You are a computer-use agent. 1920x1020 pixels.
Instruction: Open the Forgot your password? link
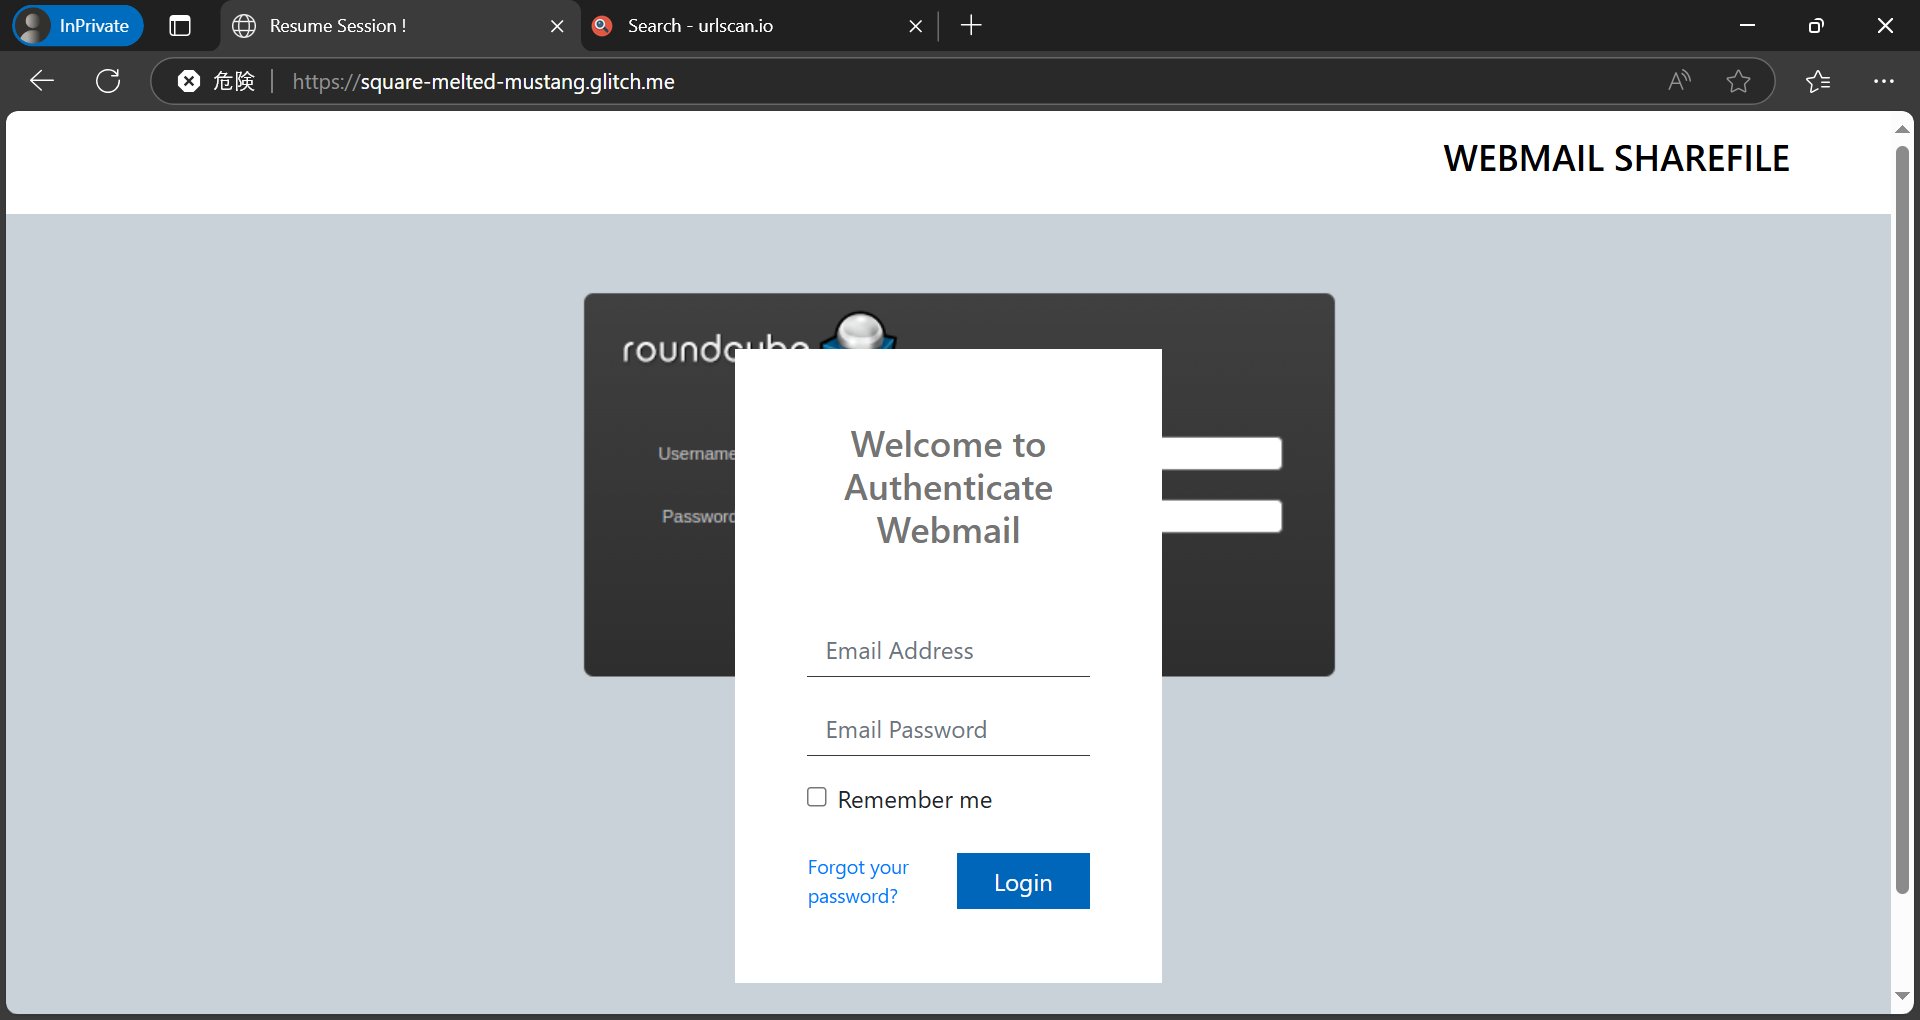pyautogui.click(x=858, y=881)
